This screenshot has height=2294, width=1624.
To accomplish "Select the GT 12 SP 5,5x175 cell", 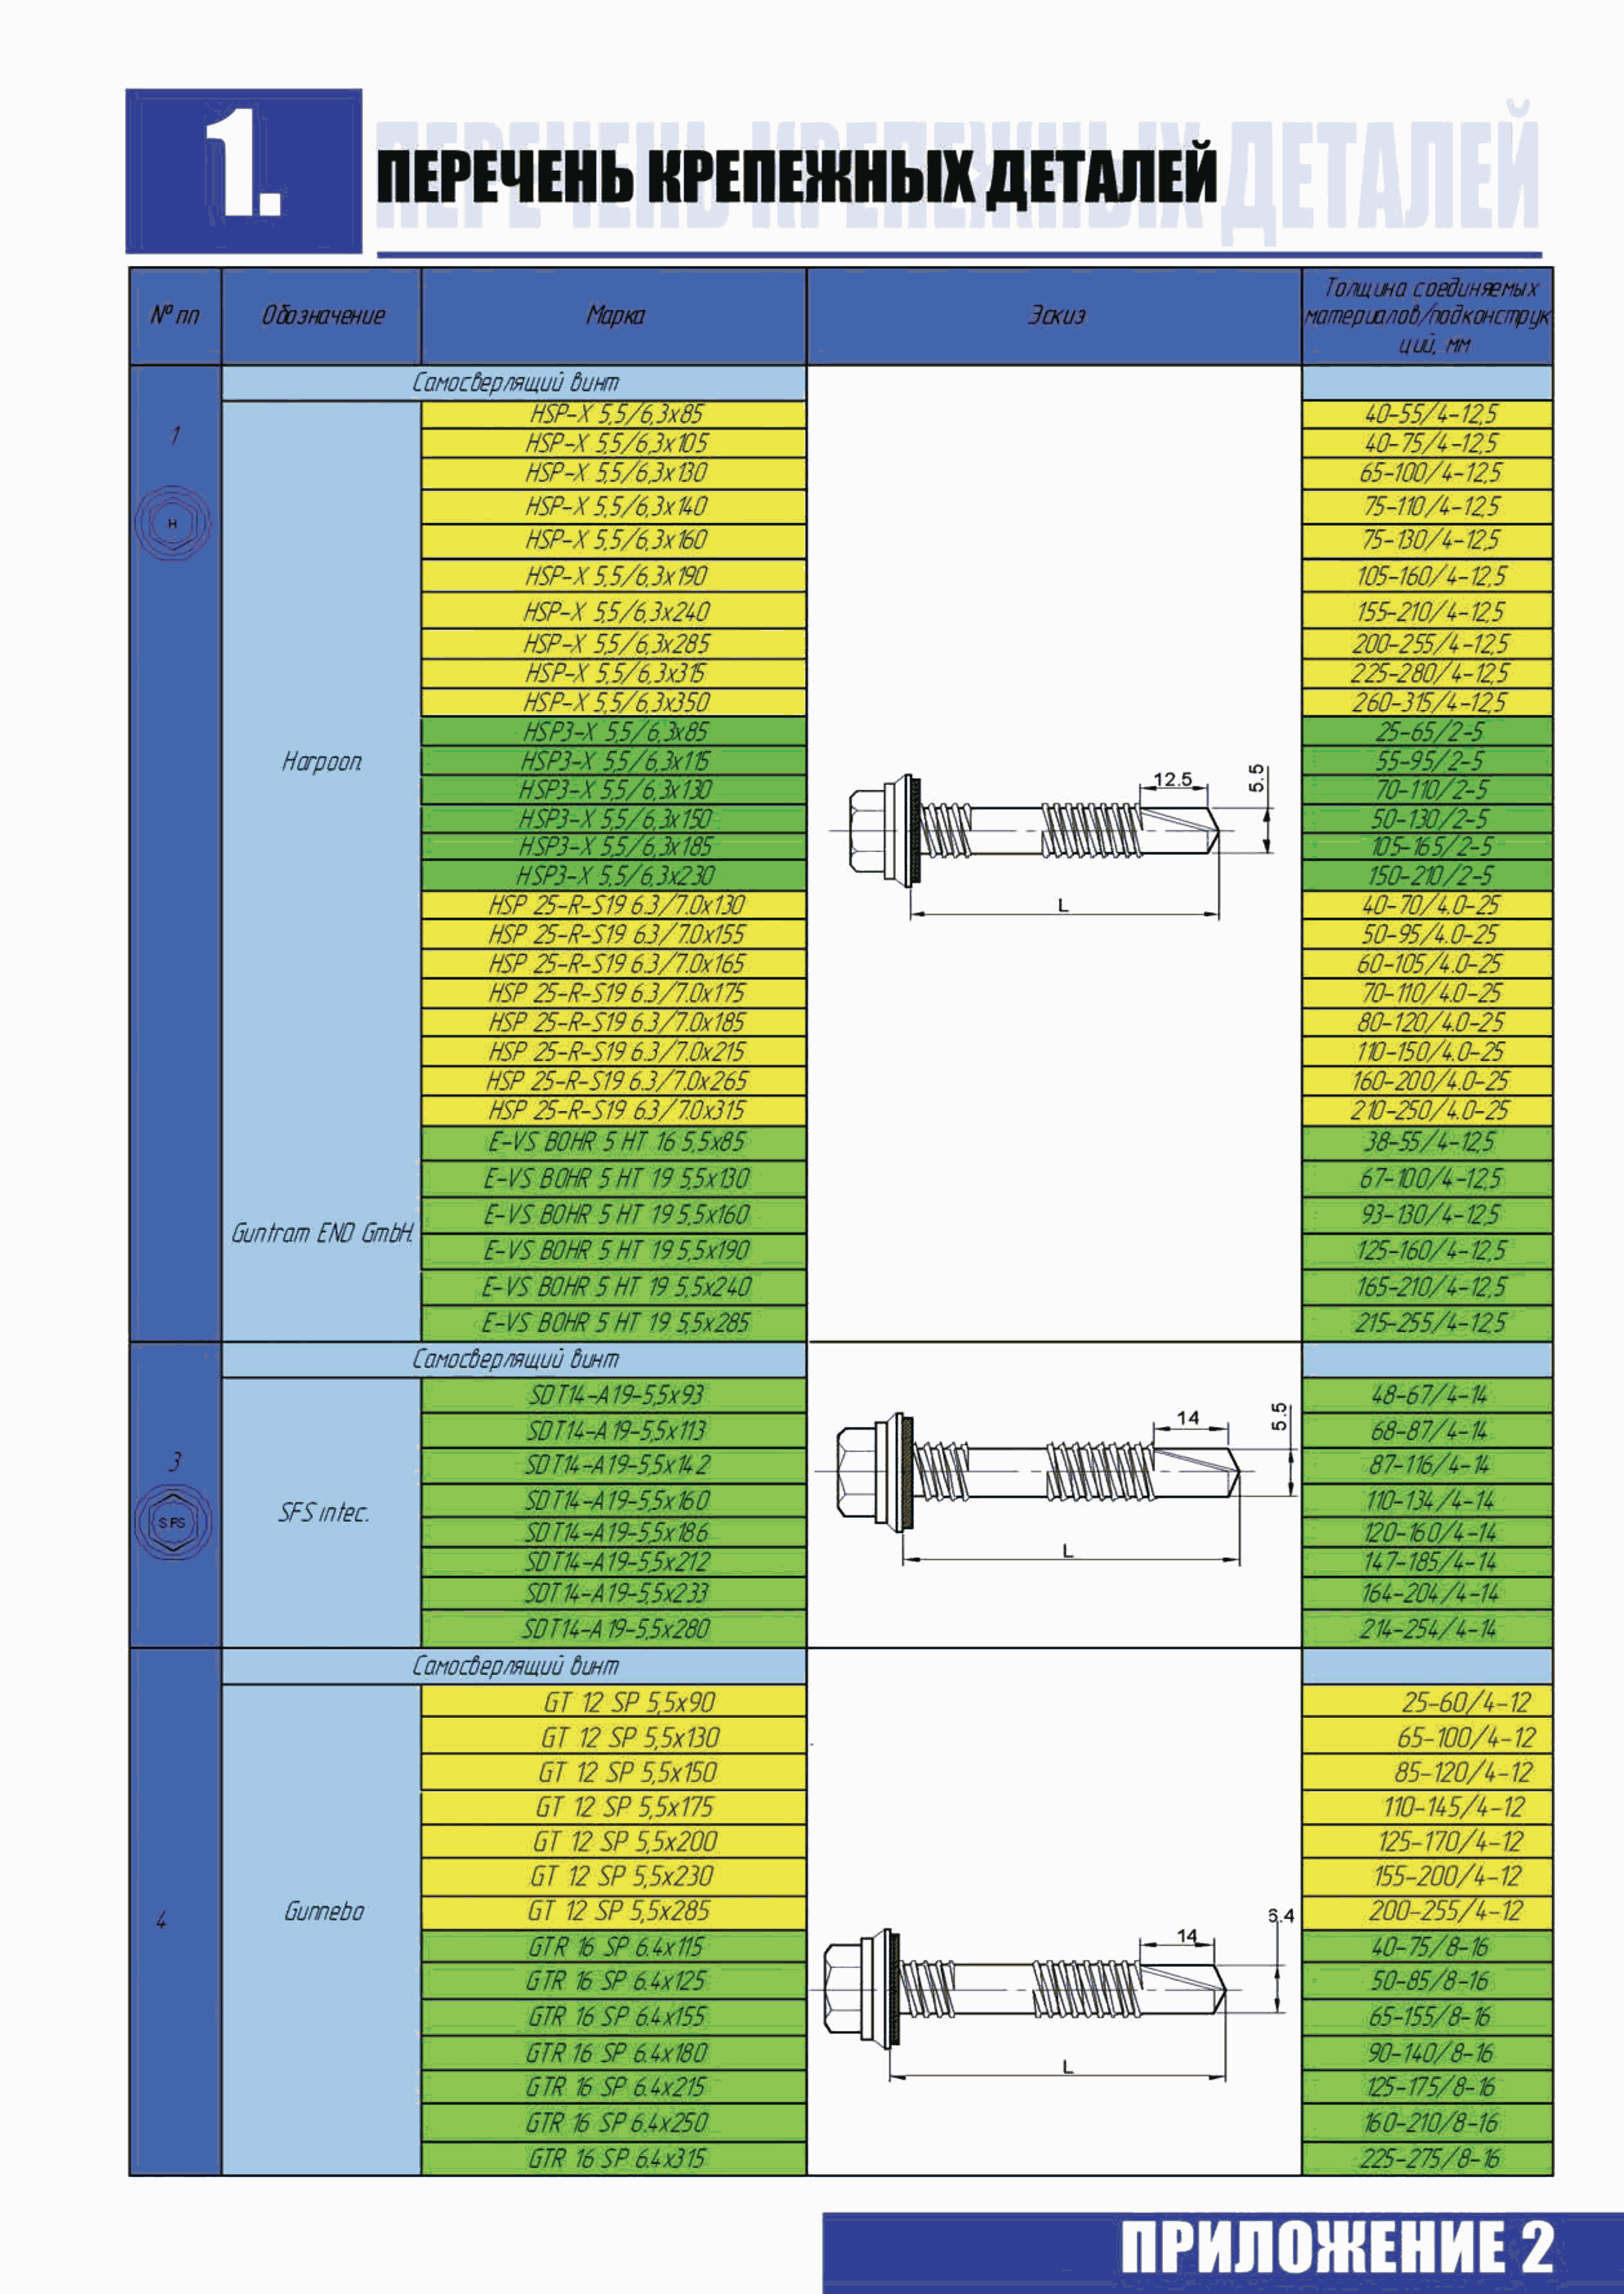I will pyautogui.click(x=614, y=1807).
